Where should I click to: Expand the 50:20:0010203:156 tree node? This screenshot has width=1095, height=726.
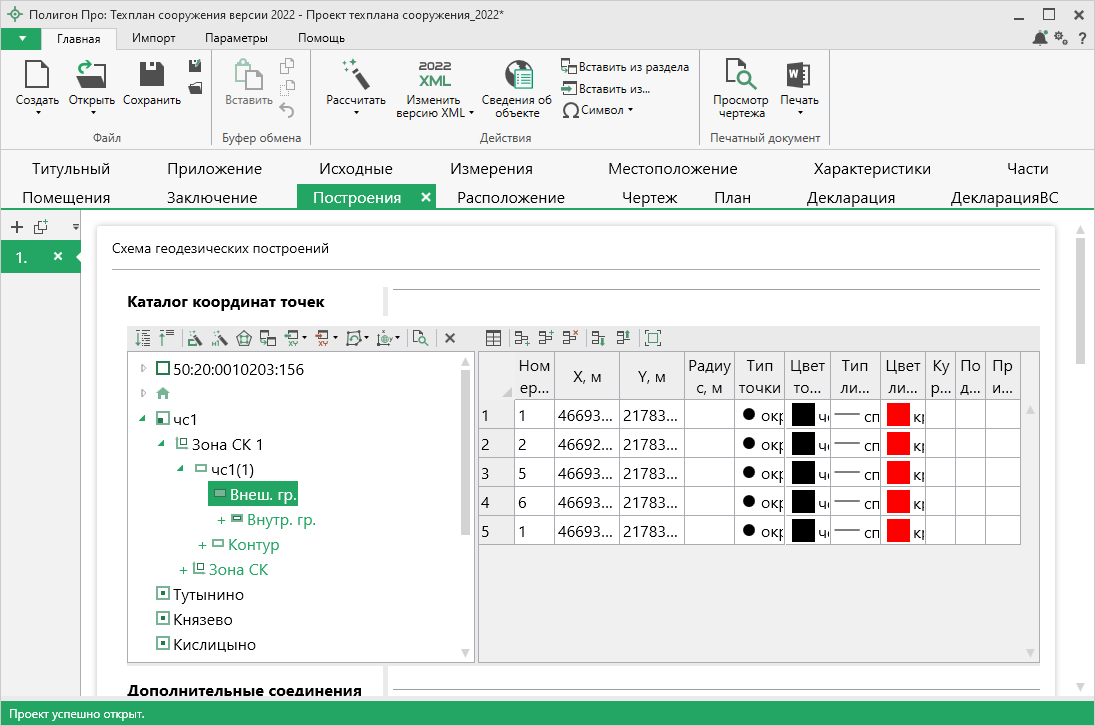(143, 369)
